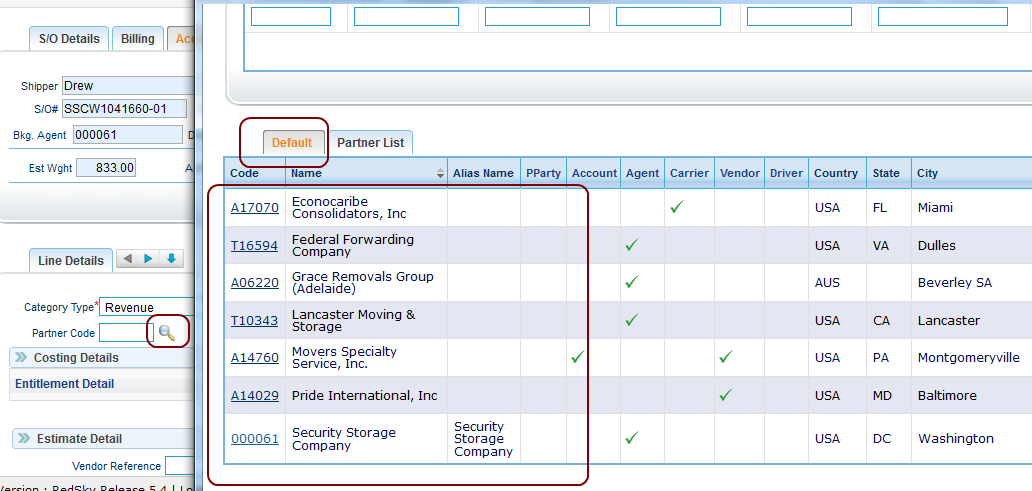Click the Account checkmark for Movers Specialty
Viewport: 1032px width, 491px height.
point(578,357)
